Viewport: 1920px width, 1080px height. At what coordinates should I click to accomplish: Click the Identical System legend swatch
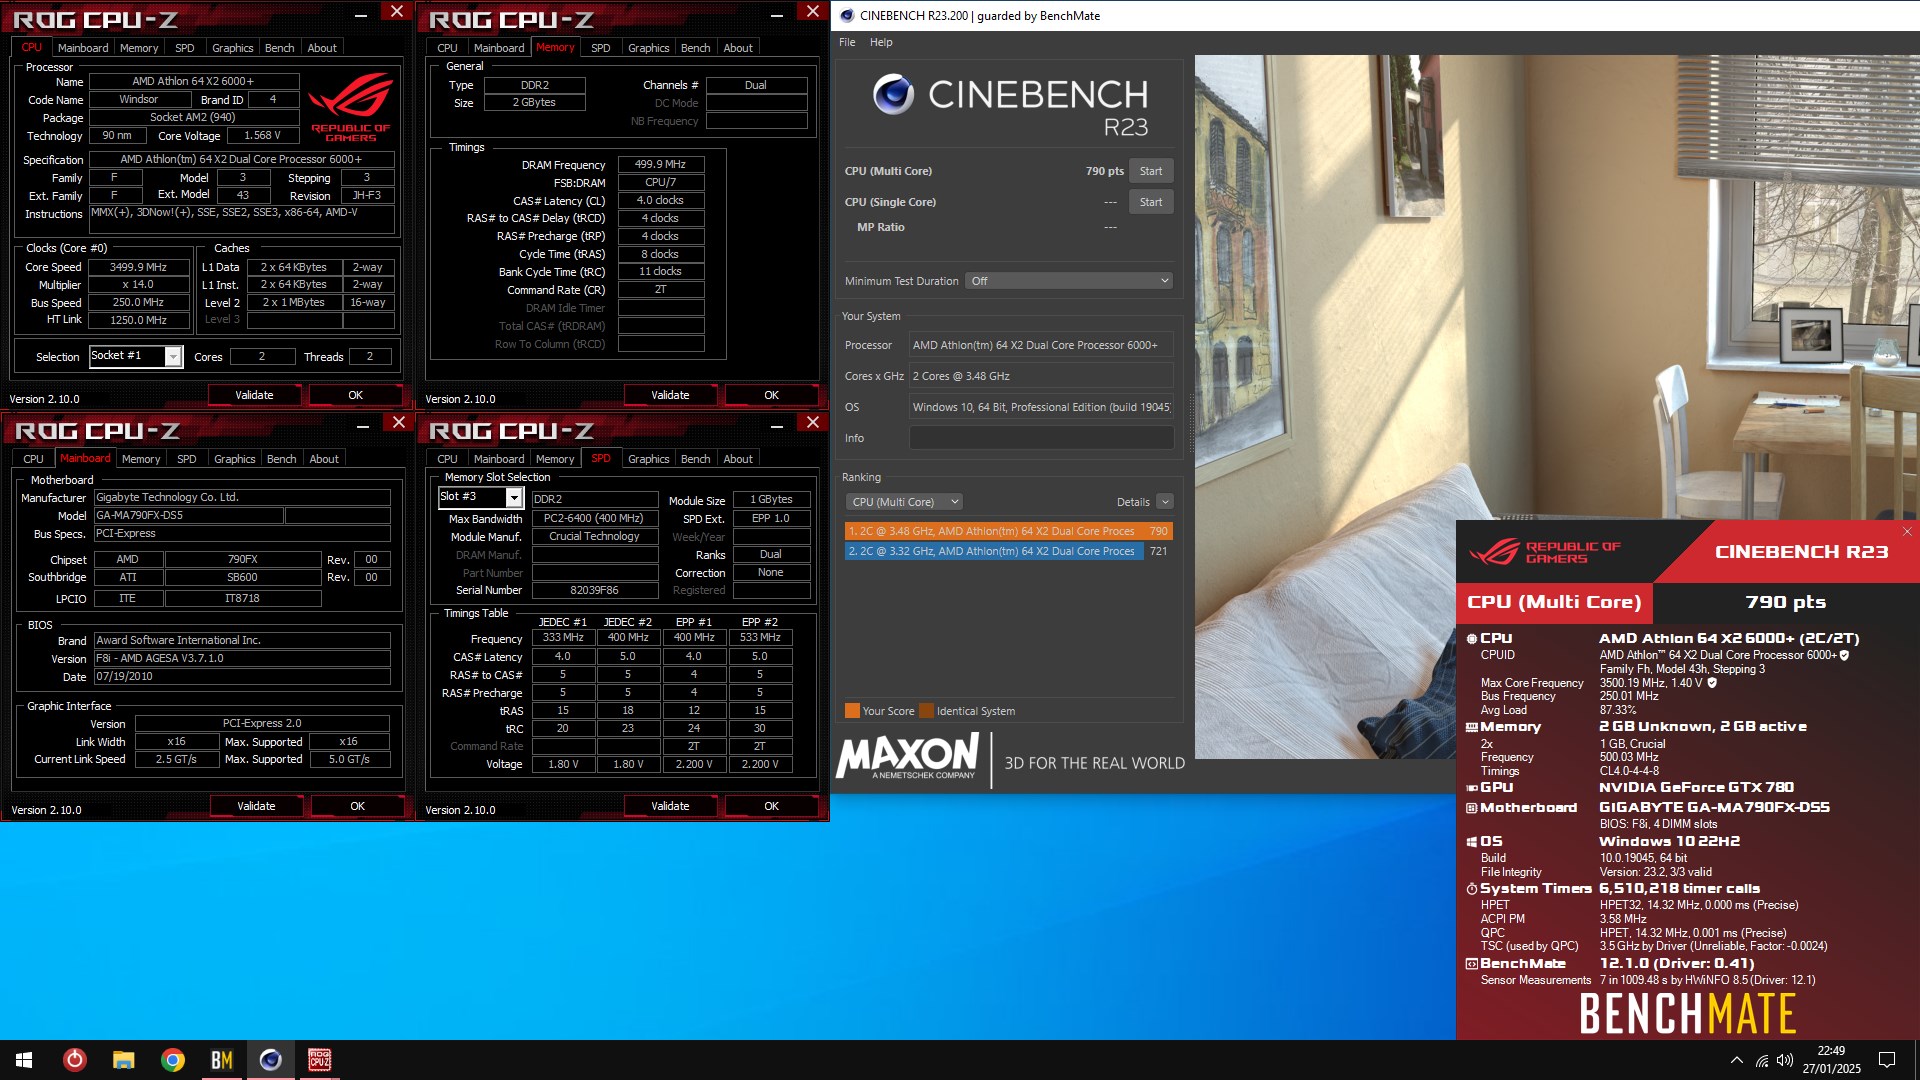(926, 711)
